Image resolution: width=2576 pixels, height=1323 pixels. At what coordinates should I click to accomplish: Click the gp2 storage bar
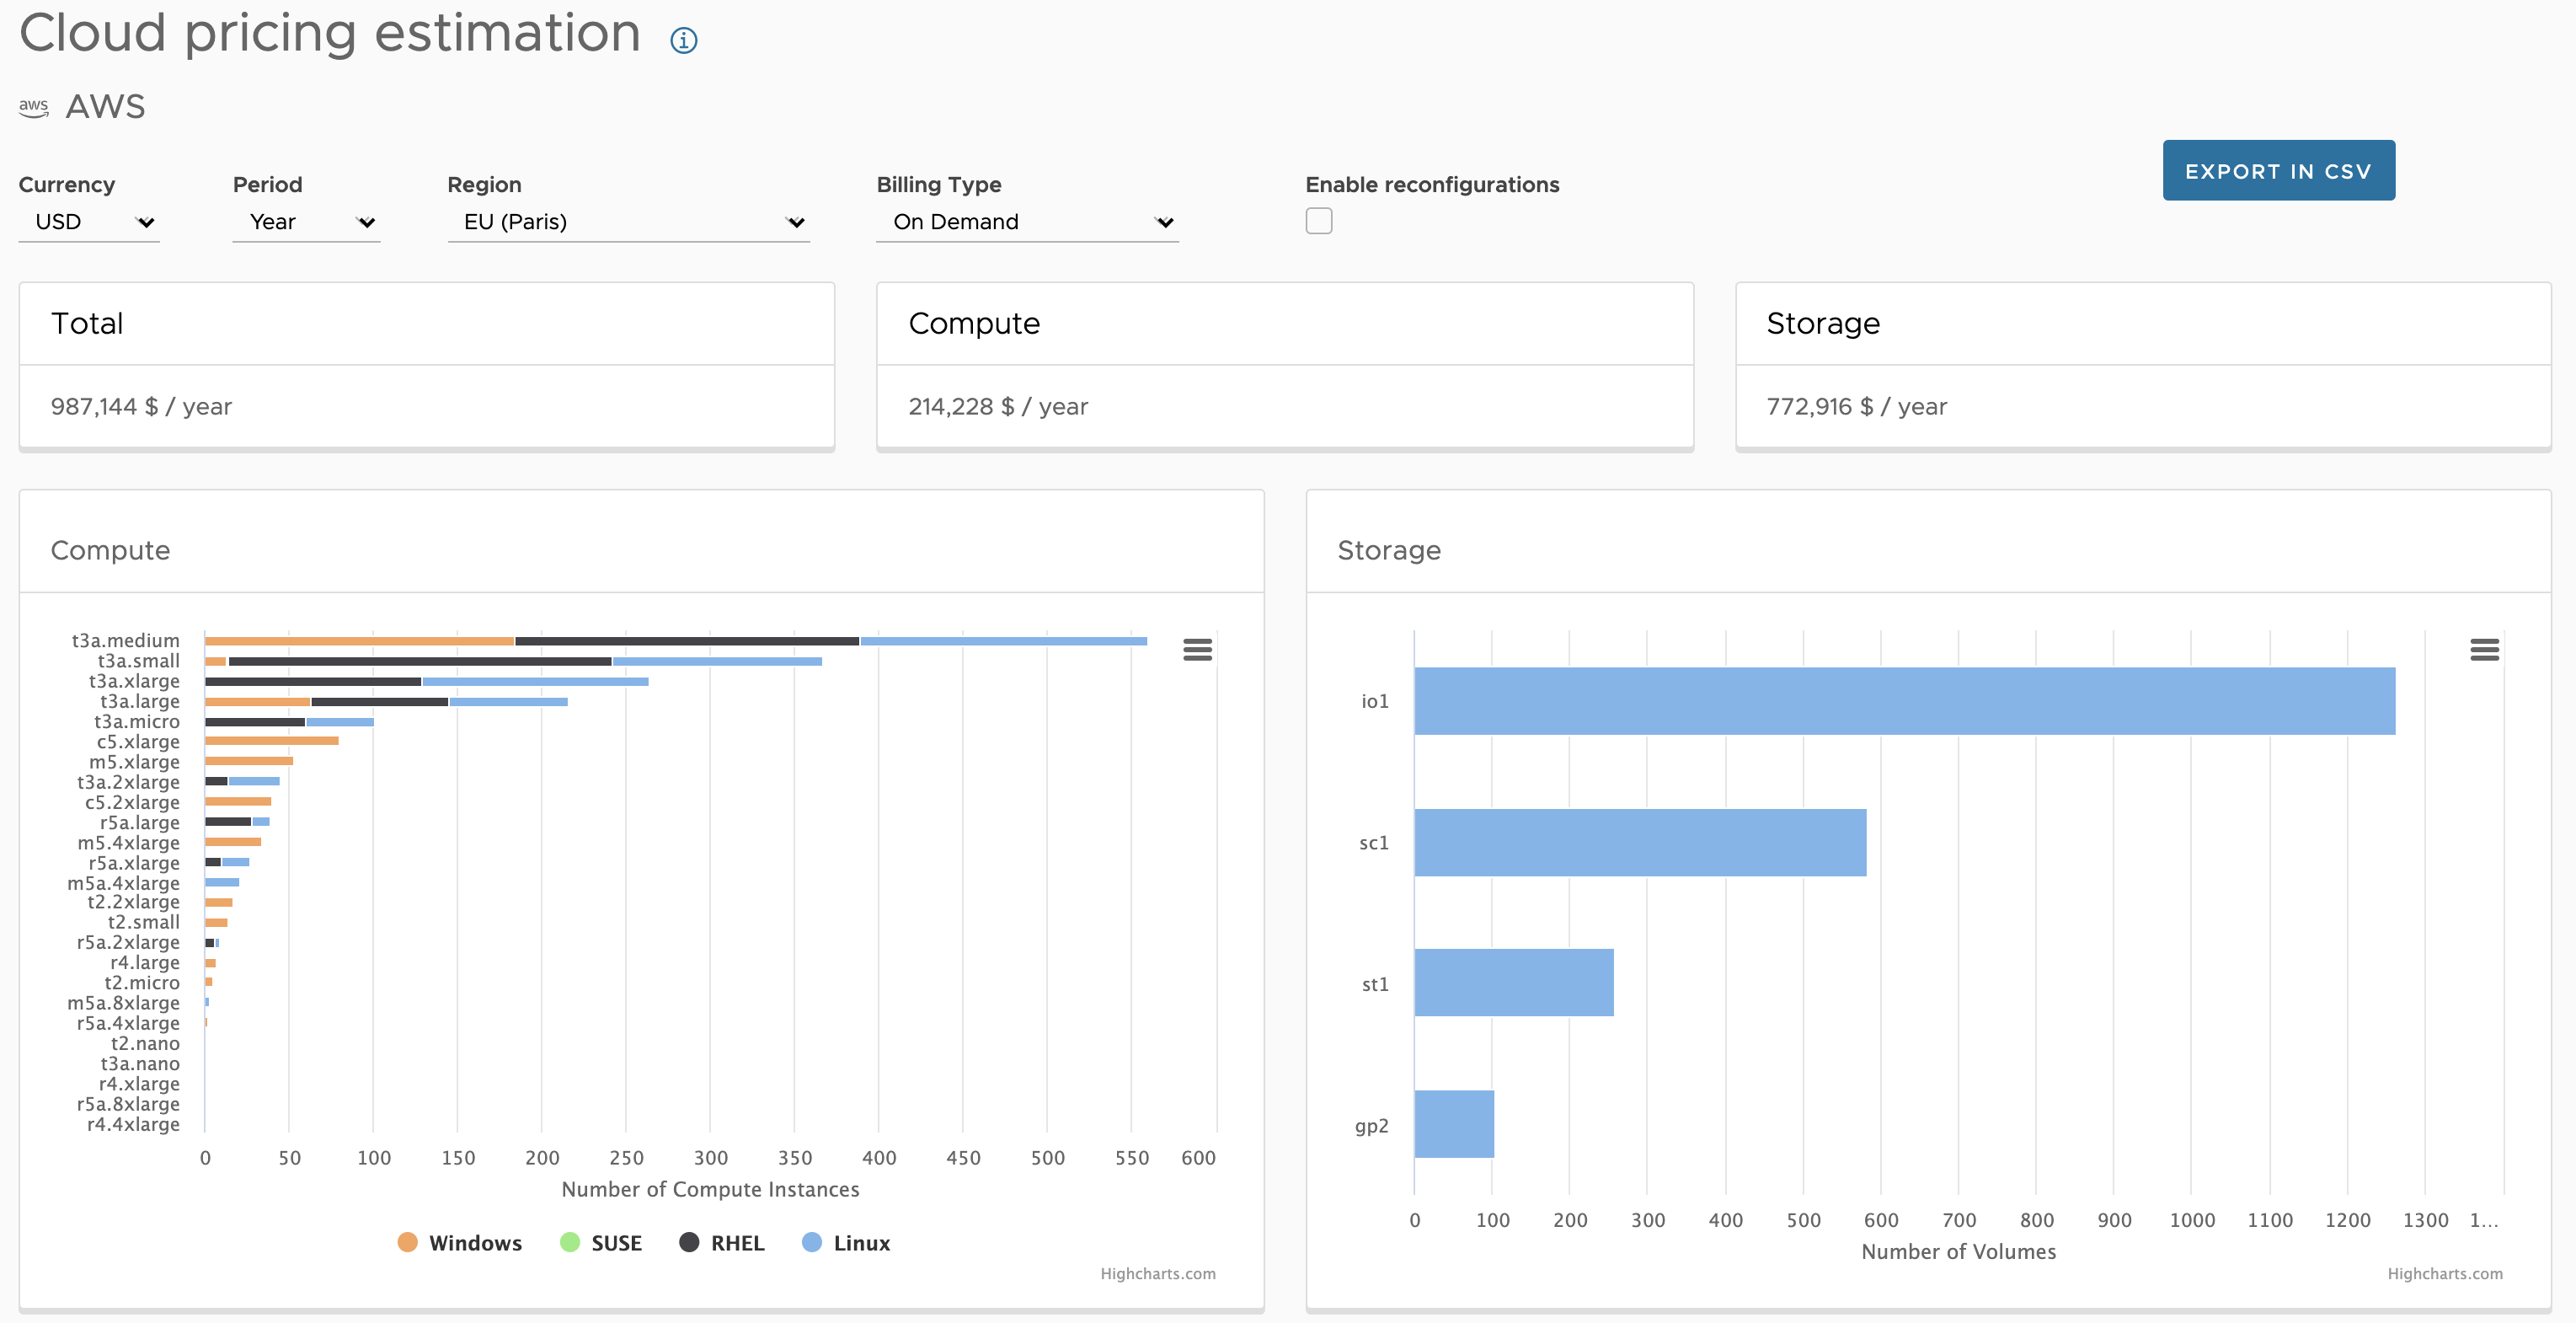point(1453,1124)
